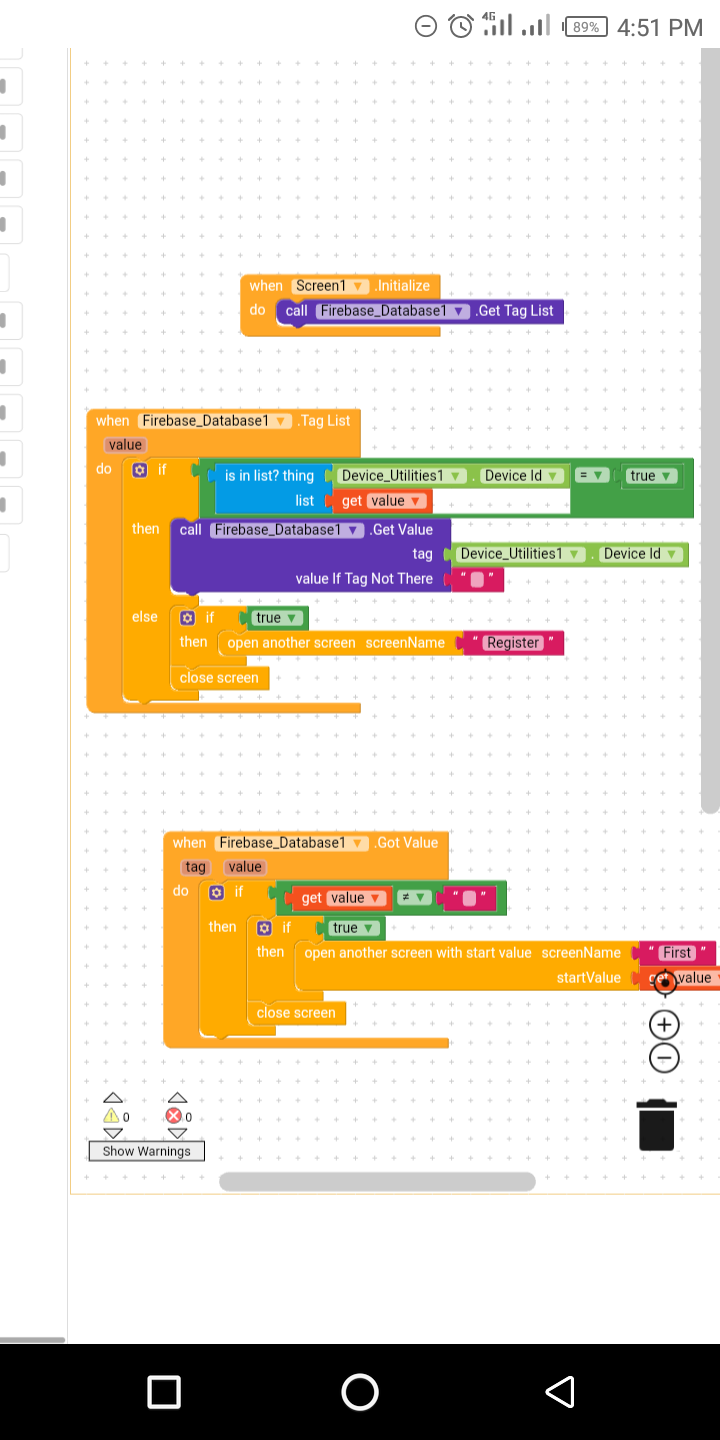Open get value dropdown in not-equal comparison
The image size is (720, 1440).
pos(357,898)
